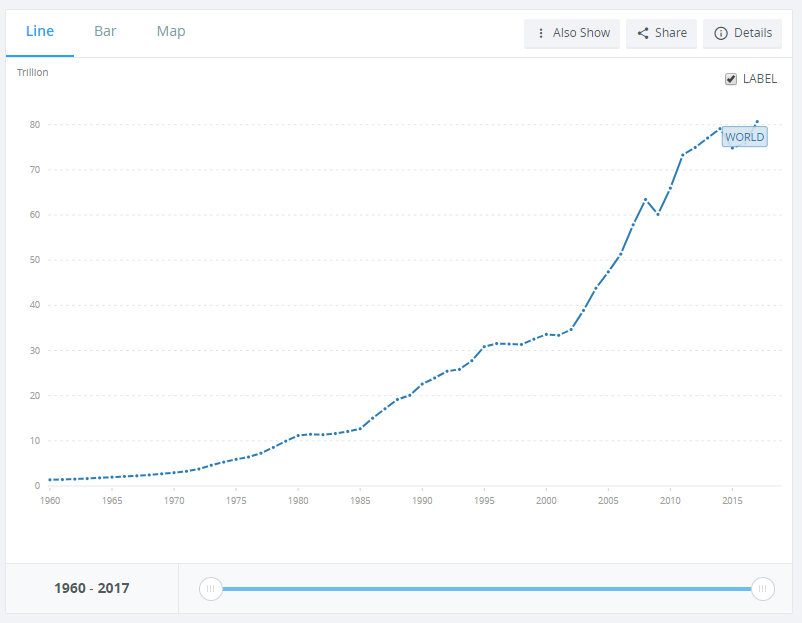Click the three-dot icon beside Also Show
Image resolution: width=802 pixels, height=623 pixels.
[541, 33]
